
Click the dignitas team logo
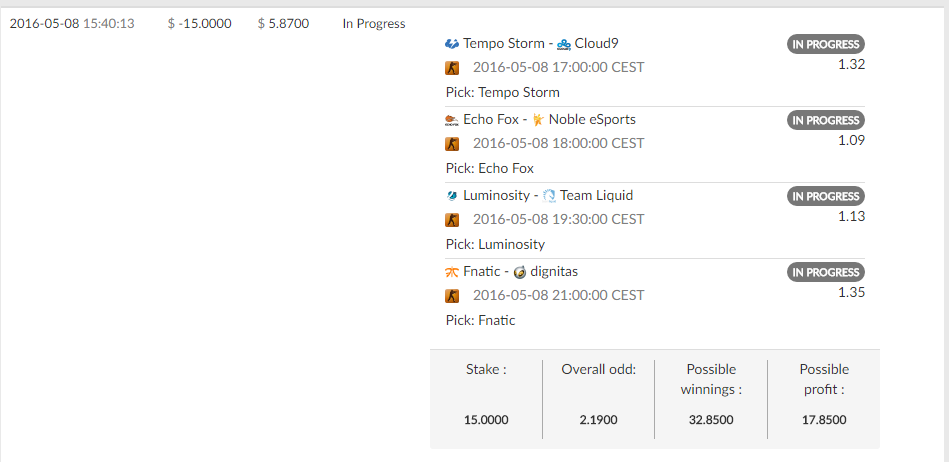(519, 272)
